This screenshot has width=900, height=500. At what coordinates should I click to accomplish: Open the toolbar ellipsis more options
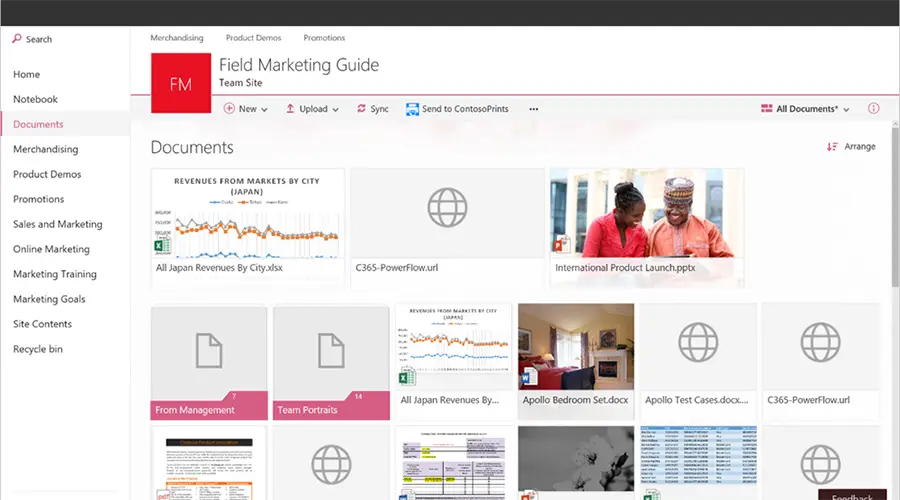point(533,109)
